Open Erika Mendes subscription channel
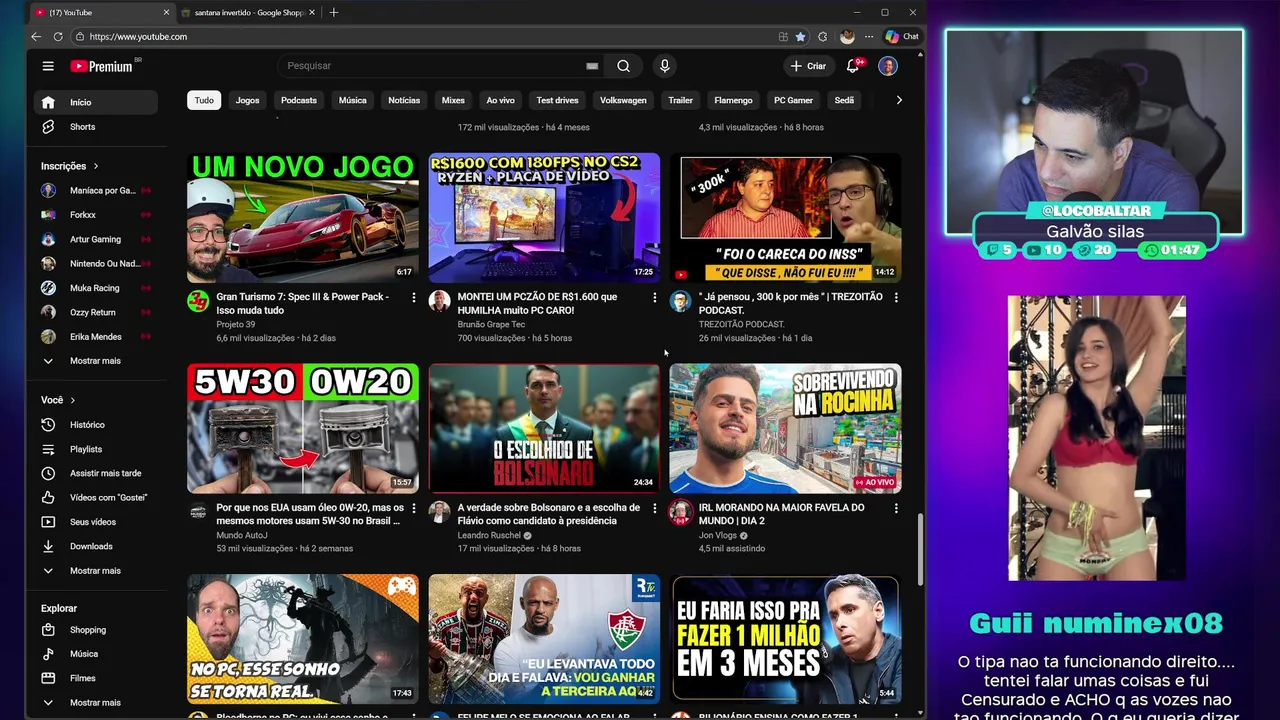Viewport: 1280px width, 720px height. (x=97, y=337)
